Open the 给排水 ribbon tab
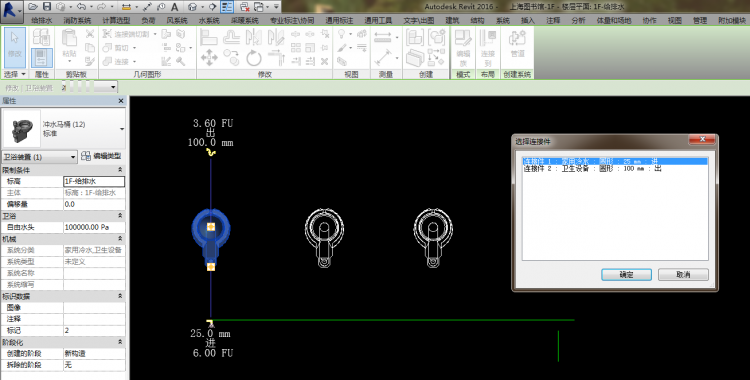The image size is (750, 380). coord(42,20)
